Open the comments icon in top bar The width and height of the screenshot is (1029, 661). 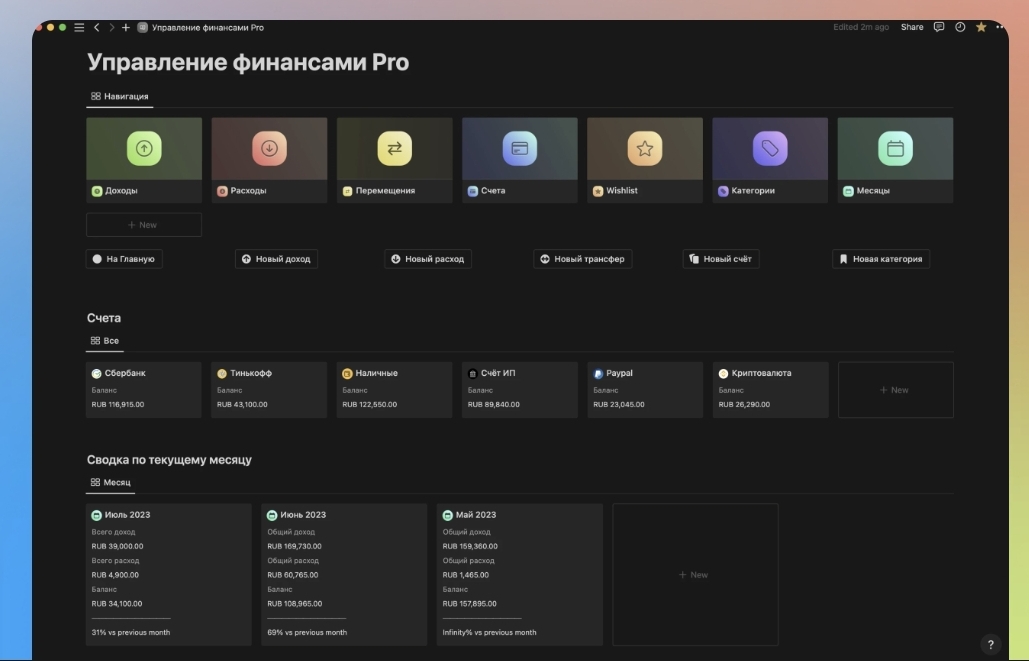pyautogui.click(x=939, y=27)
